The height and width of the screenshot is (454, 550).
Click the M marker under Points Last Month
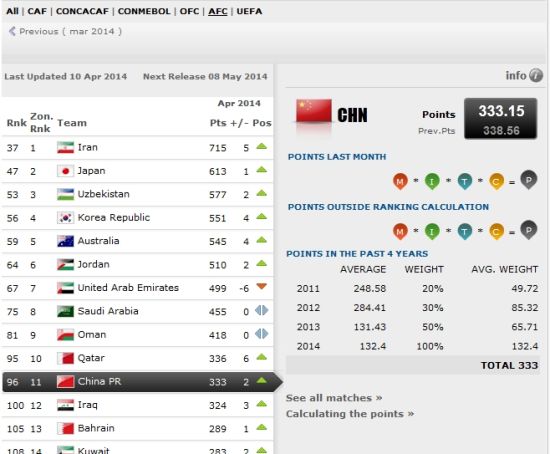point(400,181)
